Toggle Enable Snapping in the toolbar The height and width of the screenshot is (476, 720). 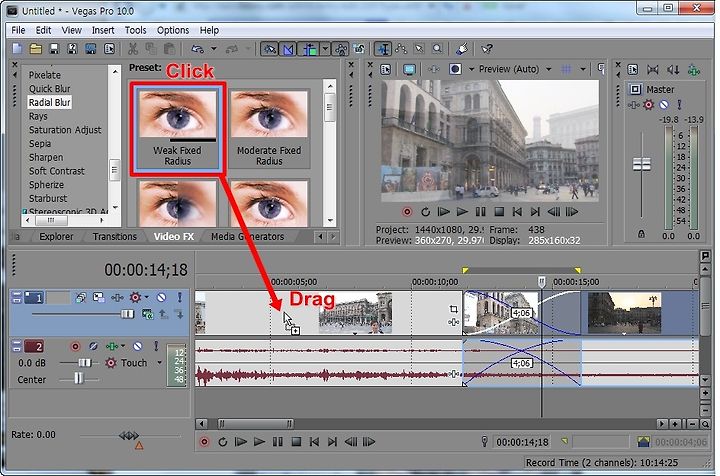click(269, 49)
